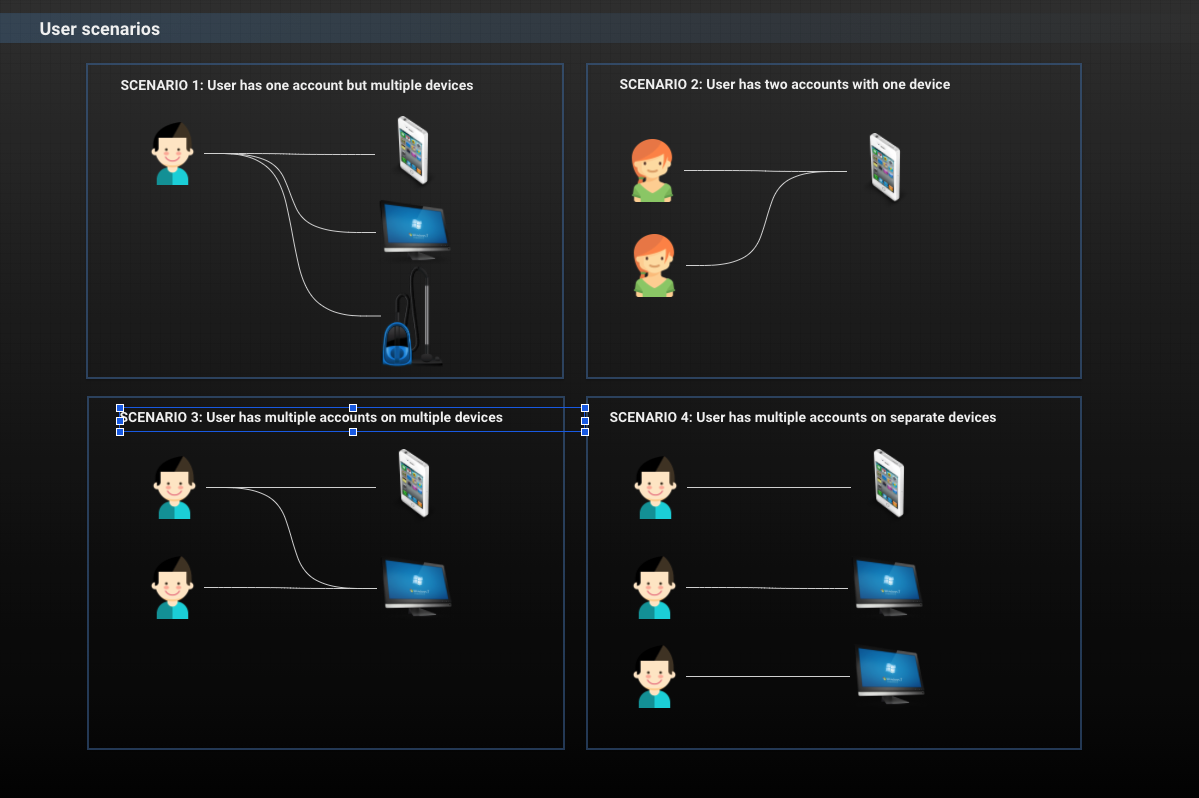Click the top-middle resize handle of the selected Scenario 3 title
Screen dimensions: 1199x798
[353, 408]
